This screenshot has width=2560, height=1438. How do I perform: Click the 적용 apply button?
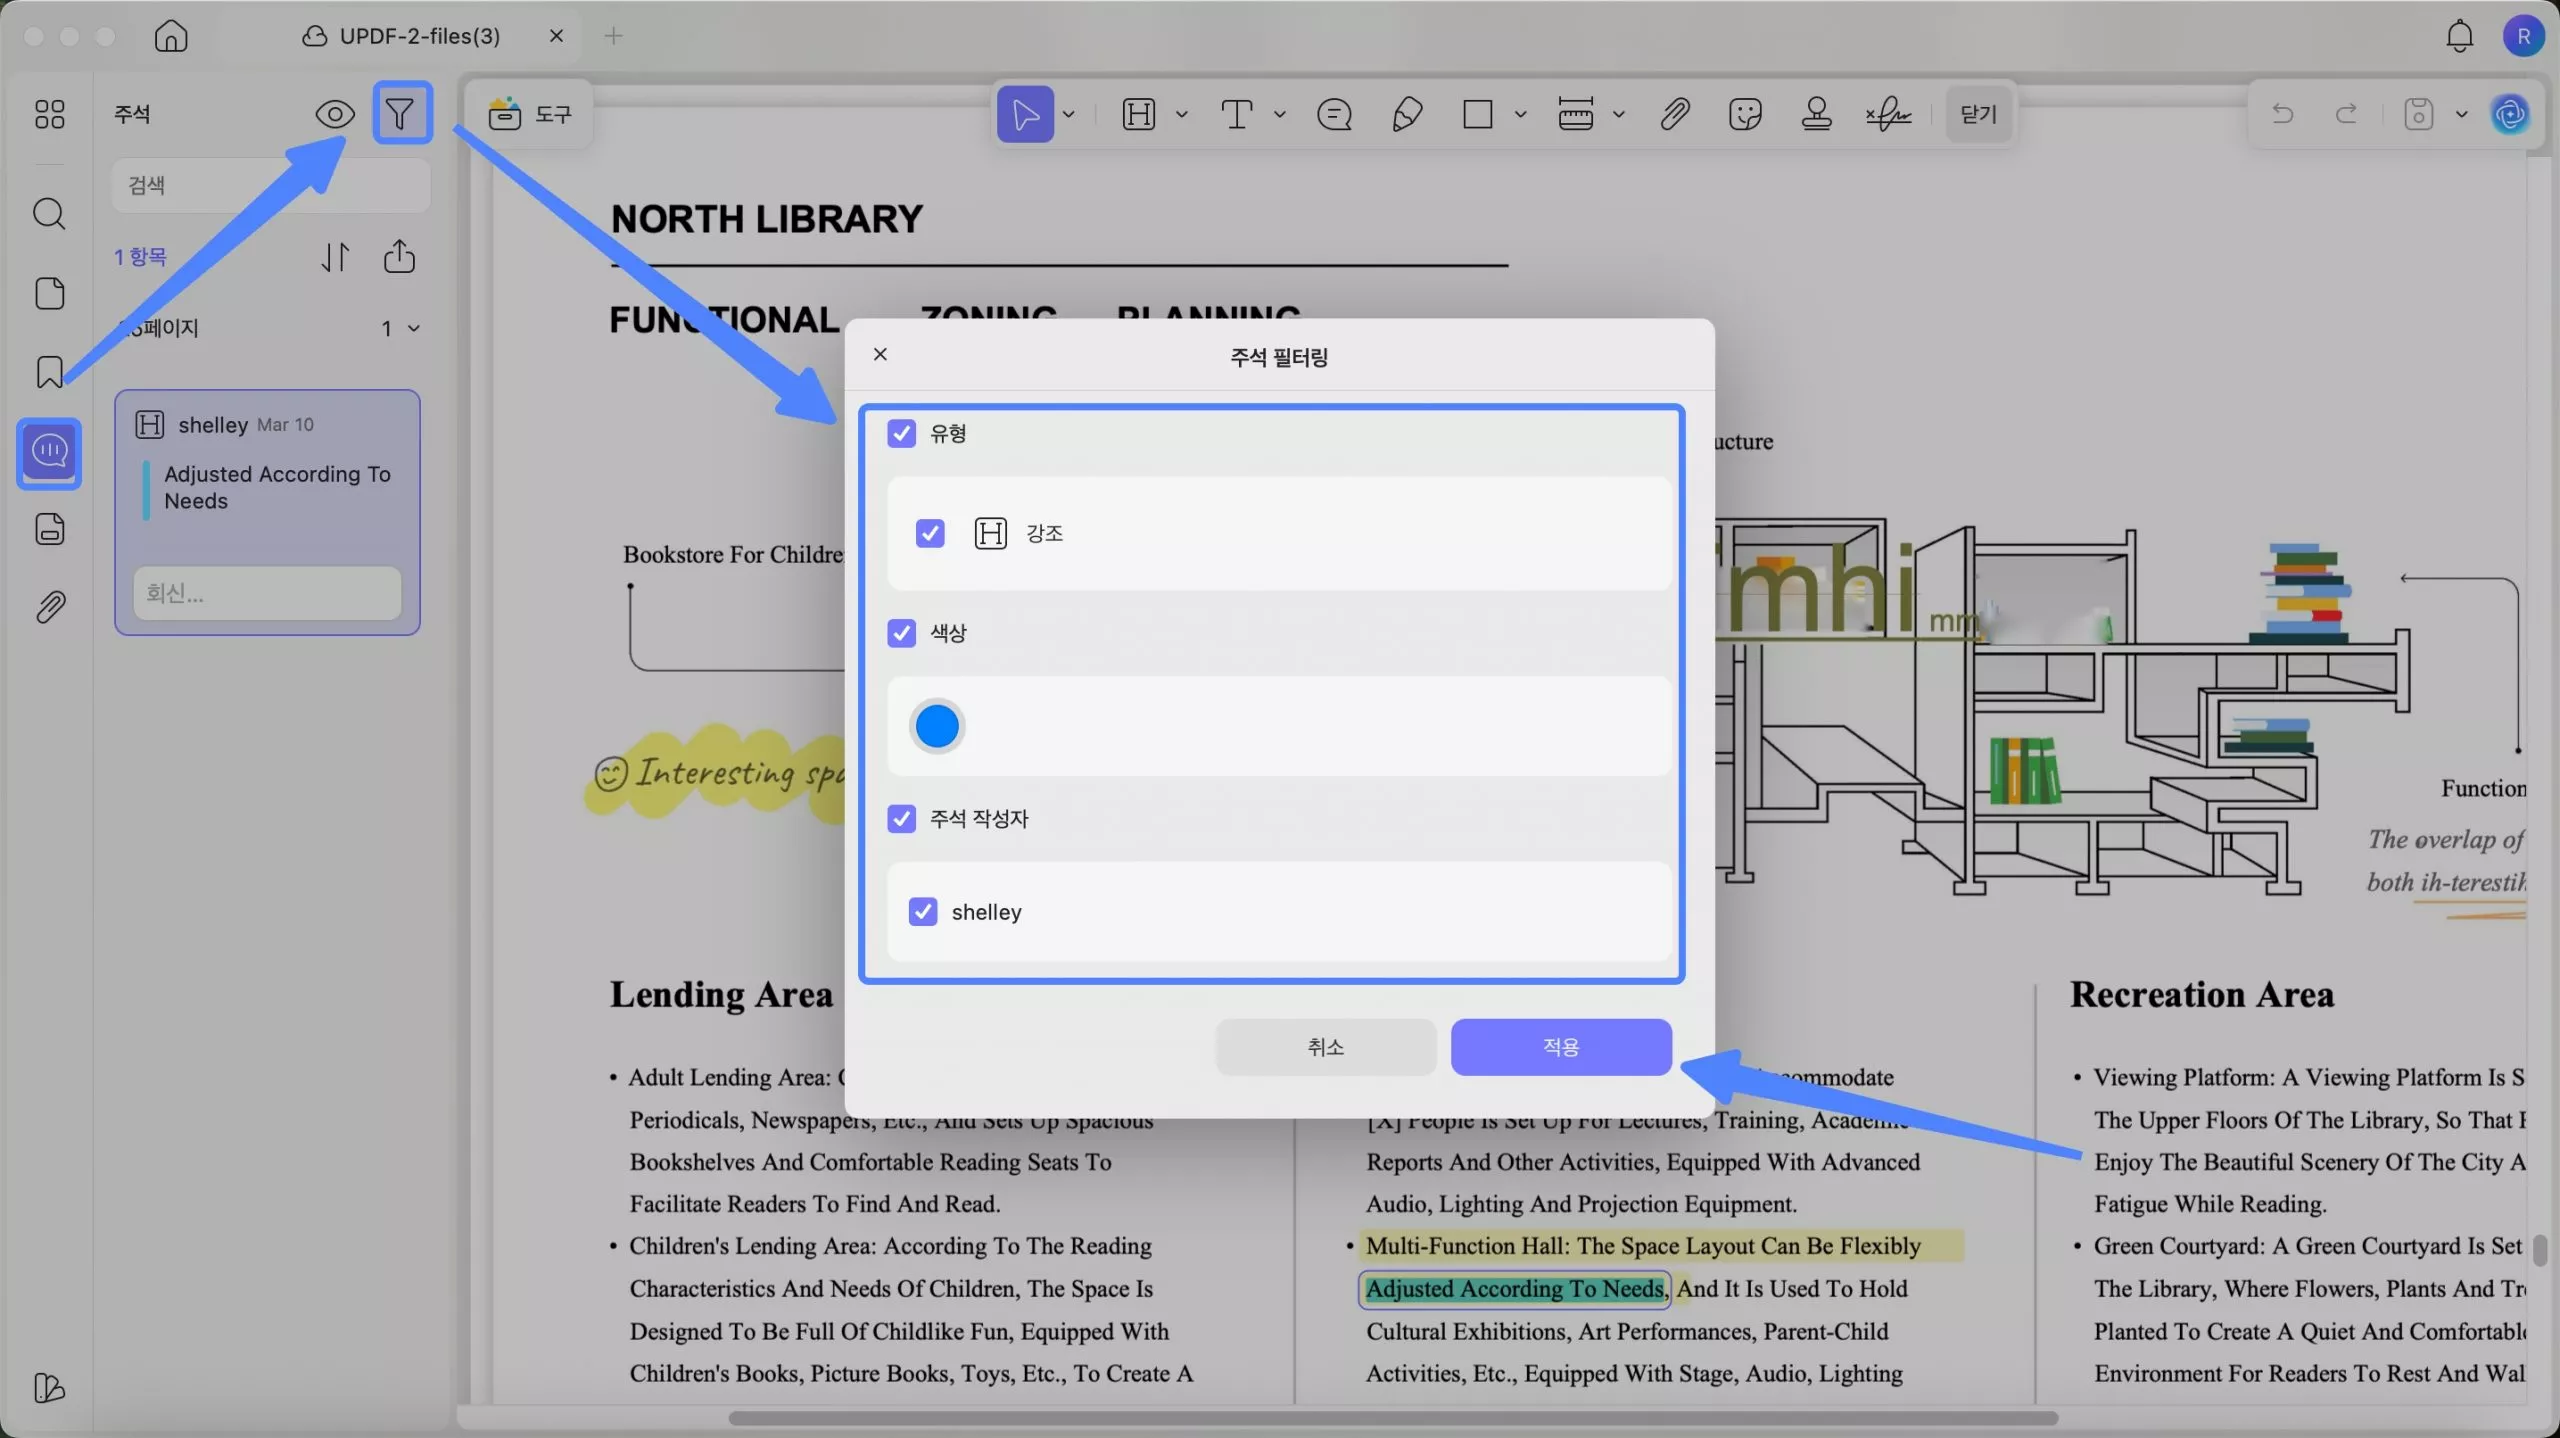(x=1560, y=1047)
